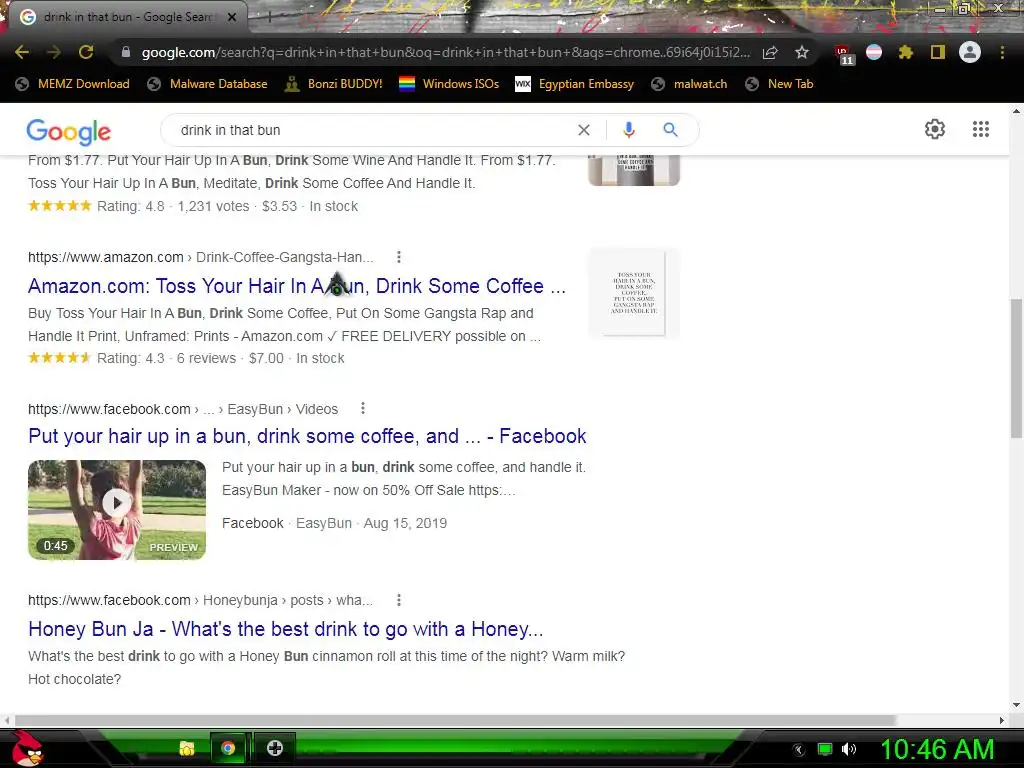Click the top result product thumbnail
This screenshot has width=1024, height=768.
[633, 170]
